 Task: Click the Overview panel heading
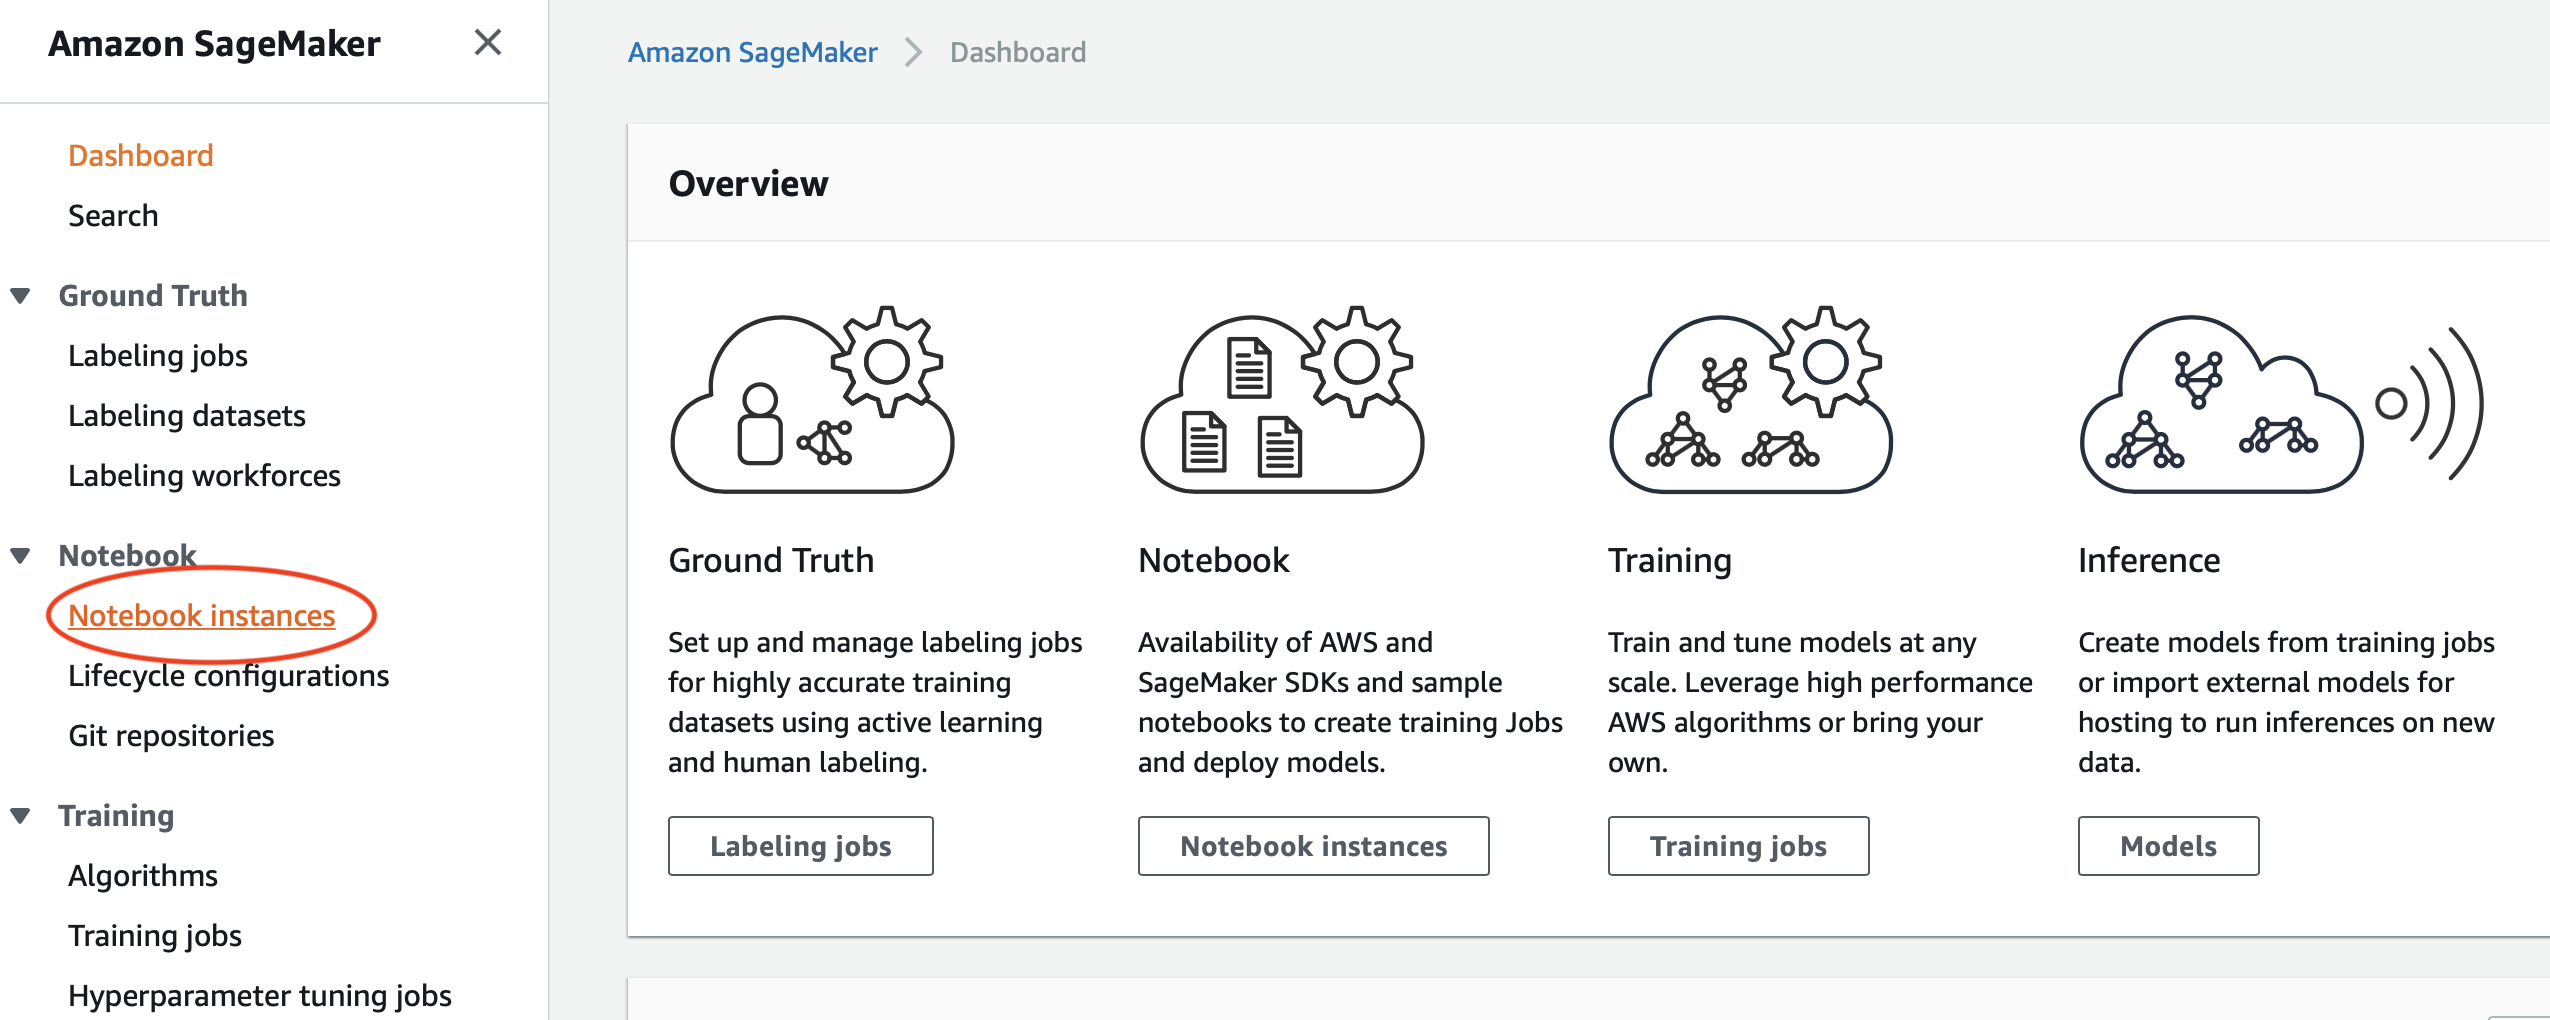748,184
